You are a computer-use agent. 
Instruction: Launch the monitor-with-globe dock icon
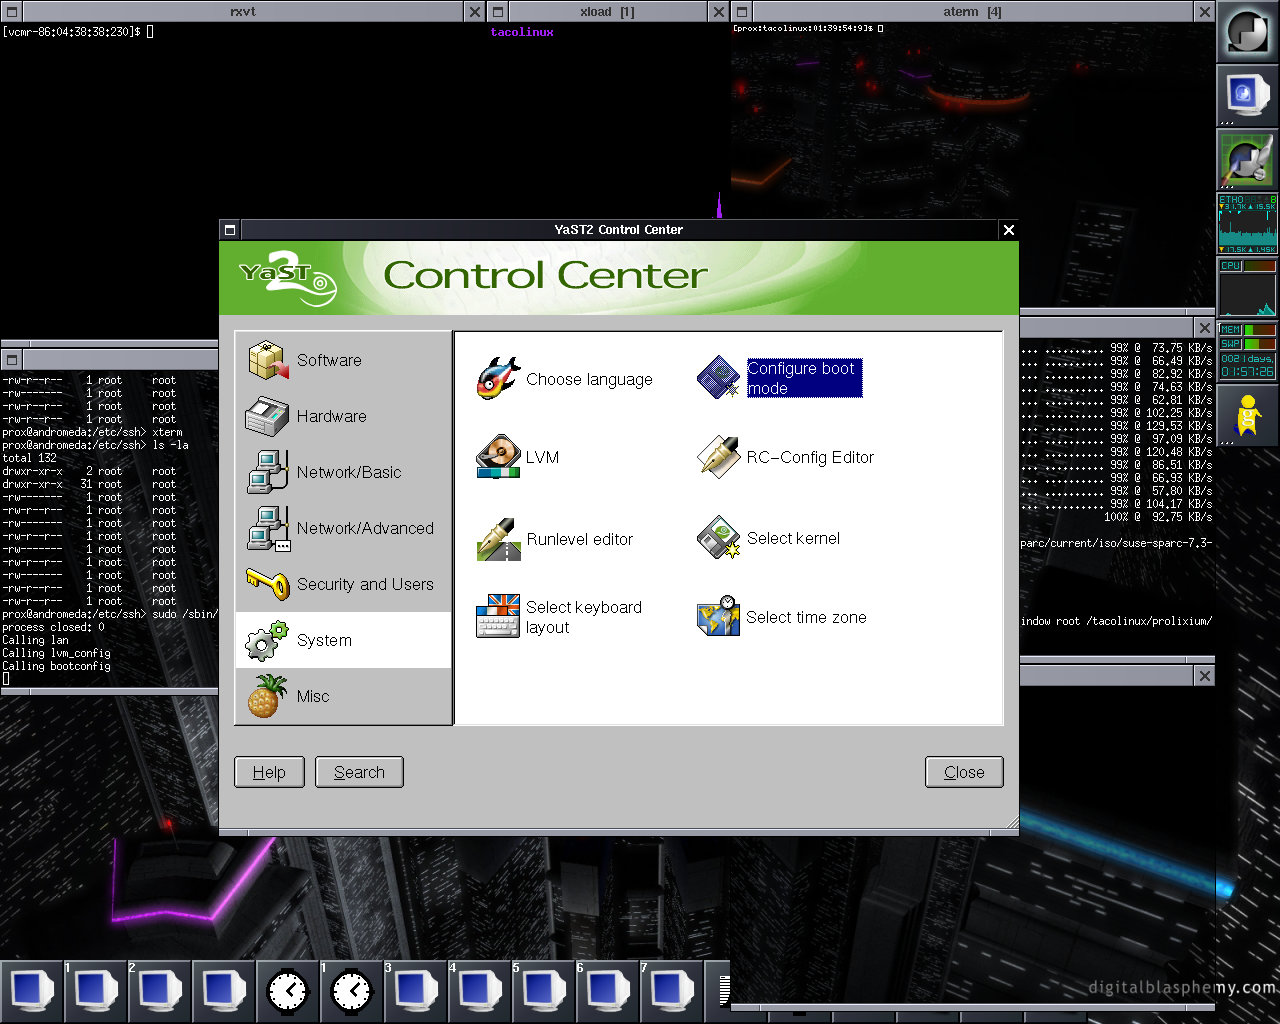tap(1247, 95)
